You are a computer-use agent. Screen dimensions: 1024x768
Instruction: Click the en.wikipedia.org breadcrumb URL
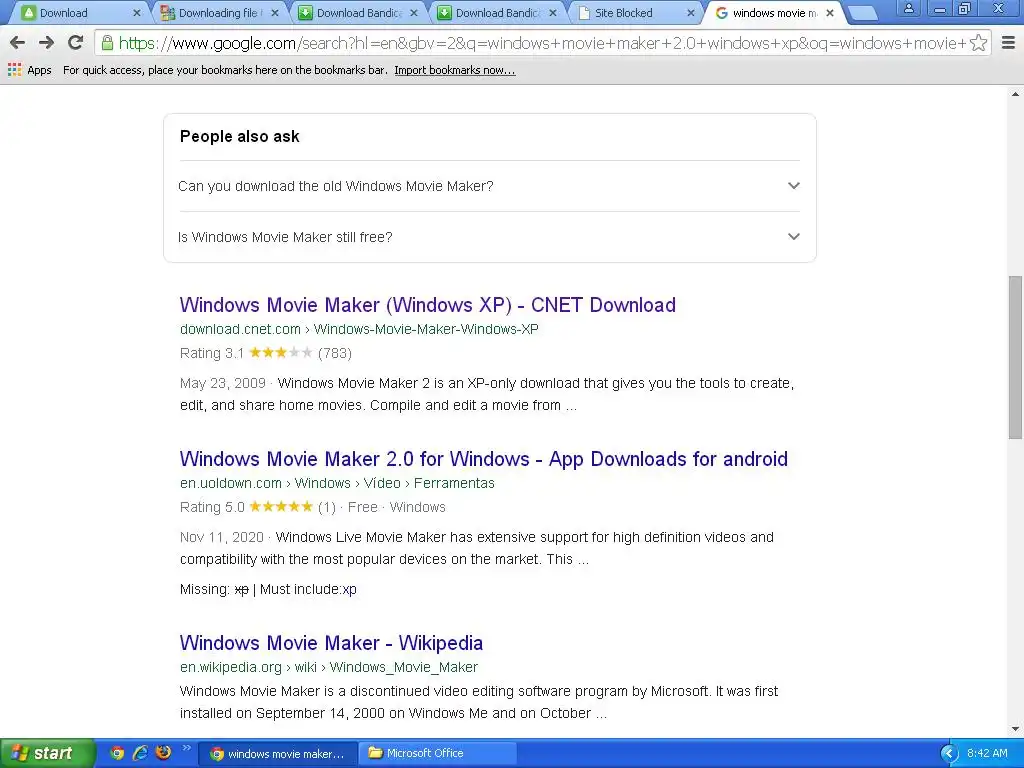coord(328,667)
